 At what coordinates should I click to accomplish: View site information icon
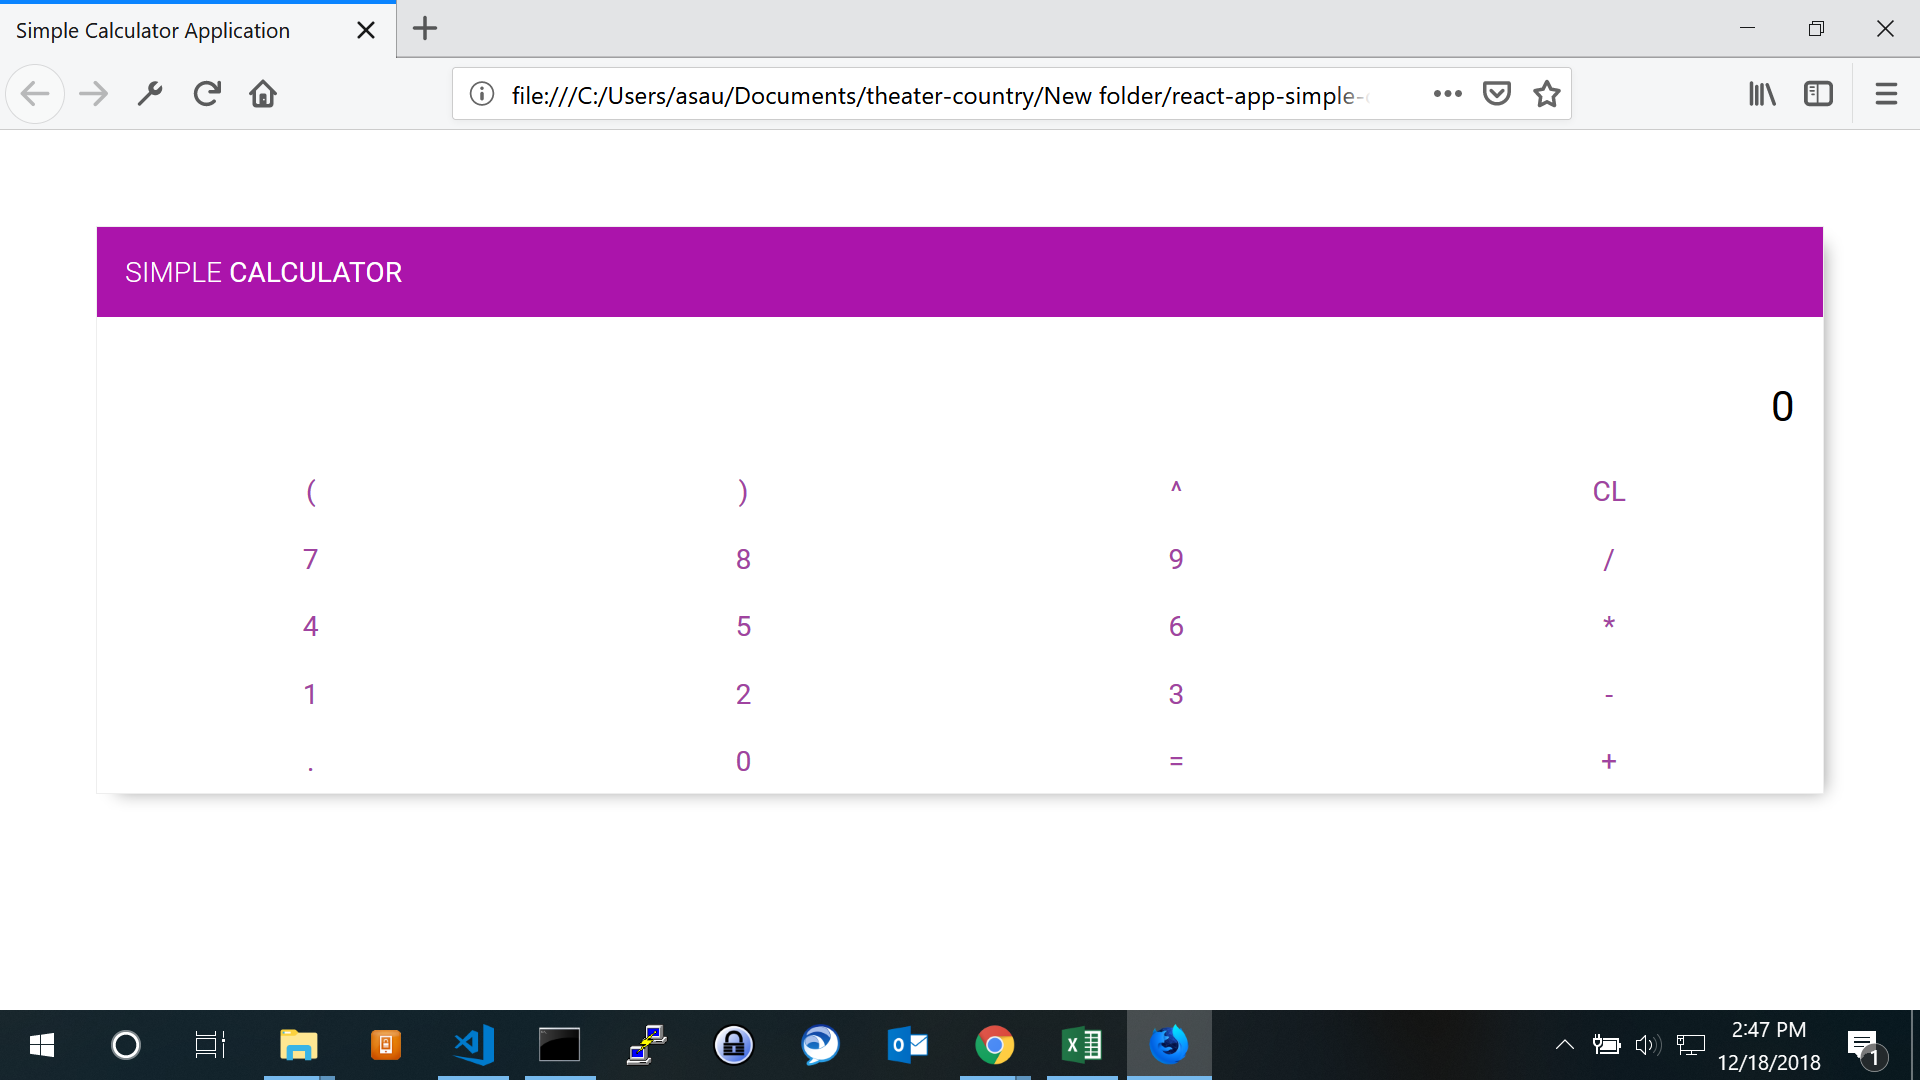(x=482, y=94)
